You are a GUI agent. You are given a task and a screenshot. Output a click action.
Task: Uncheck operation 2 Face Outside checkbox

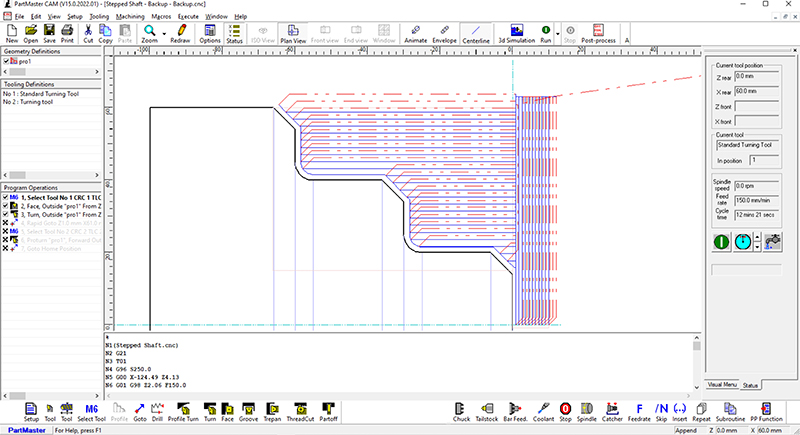point(6,205)
